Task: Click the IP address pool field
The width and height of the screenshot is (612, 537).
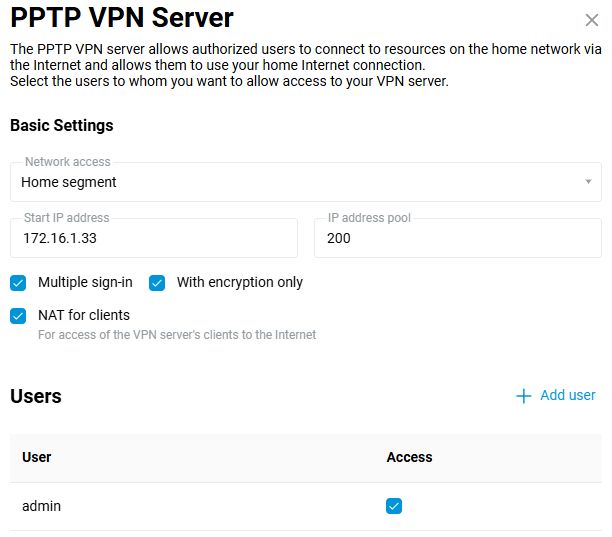Action: pyautogui.click(x=457, y=239)
